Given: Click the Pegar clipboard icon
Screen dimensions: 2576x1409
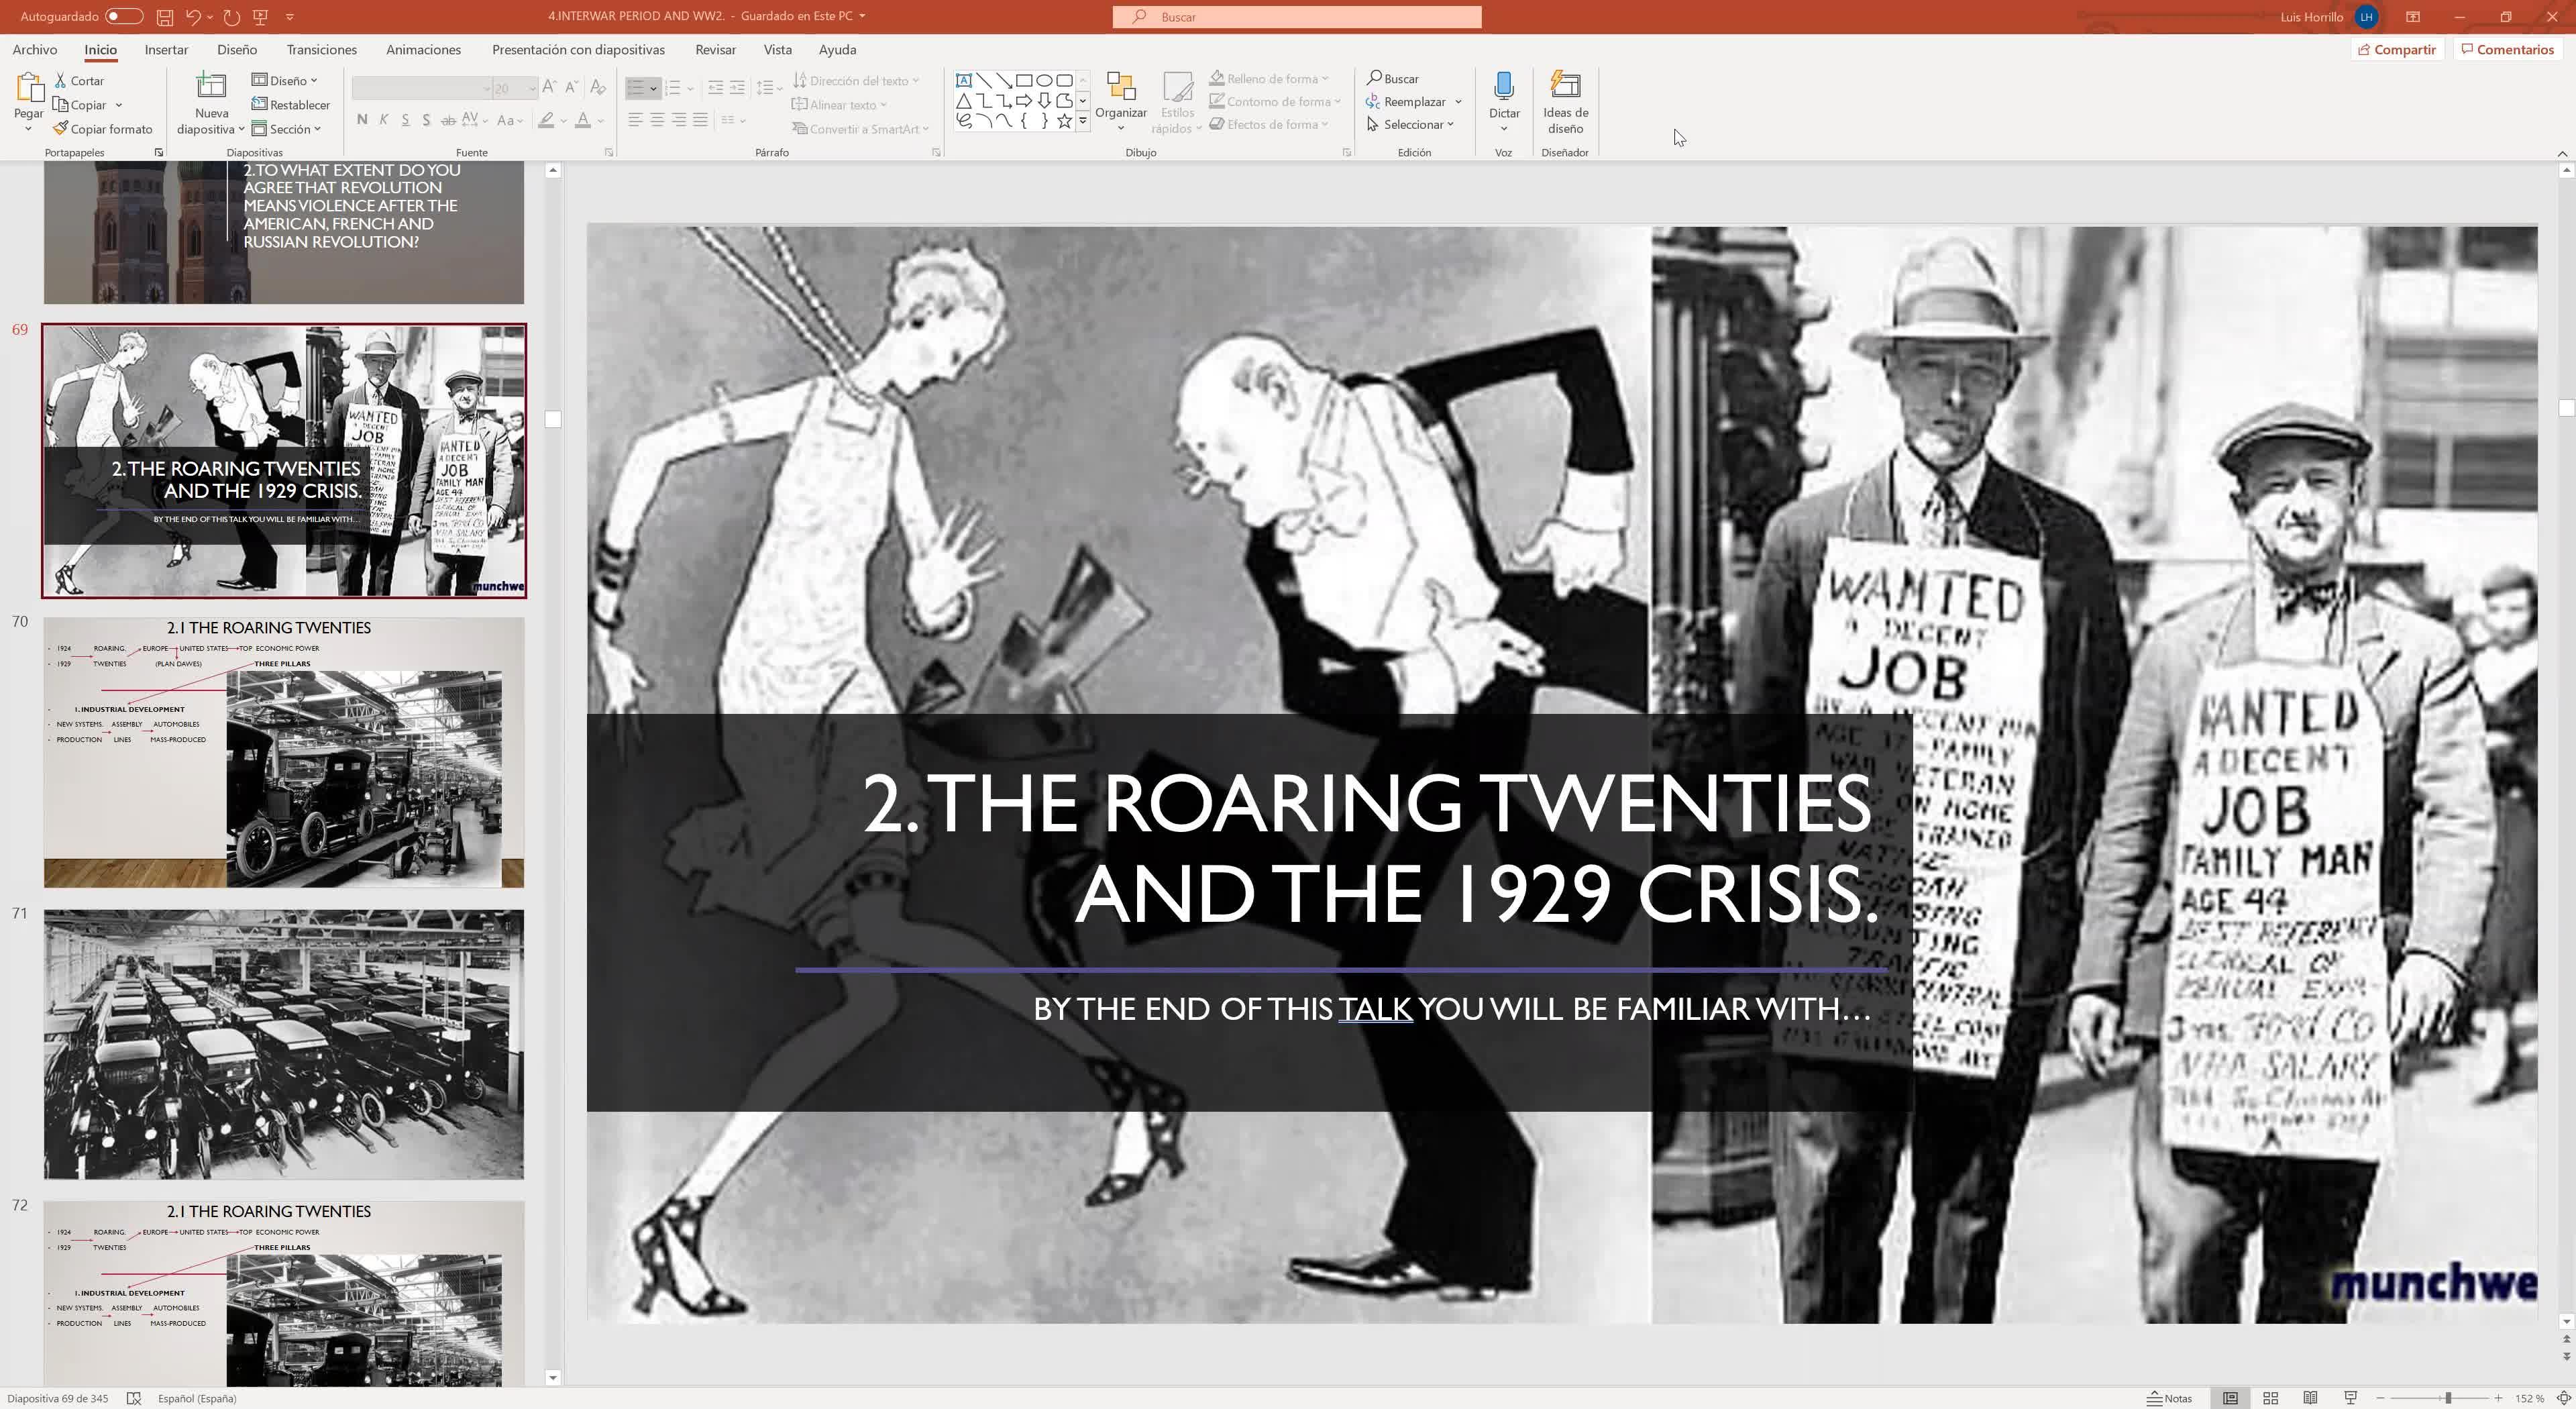Looking at the screenshot, I should (28, 89).
